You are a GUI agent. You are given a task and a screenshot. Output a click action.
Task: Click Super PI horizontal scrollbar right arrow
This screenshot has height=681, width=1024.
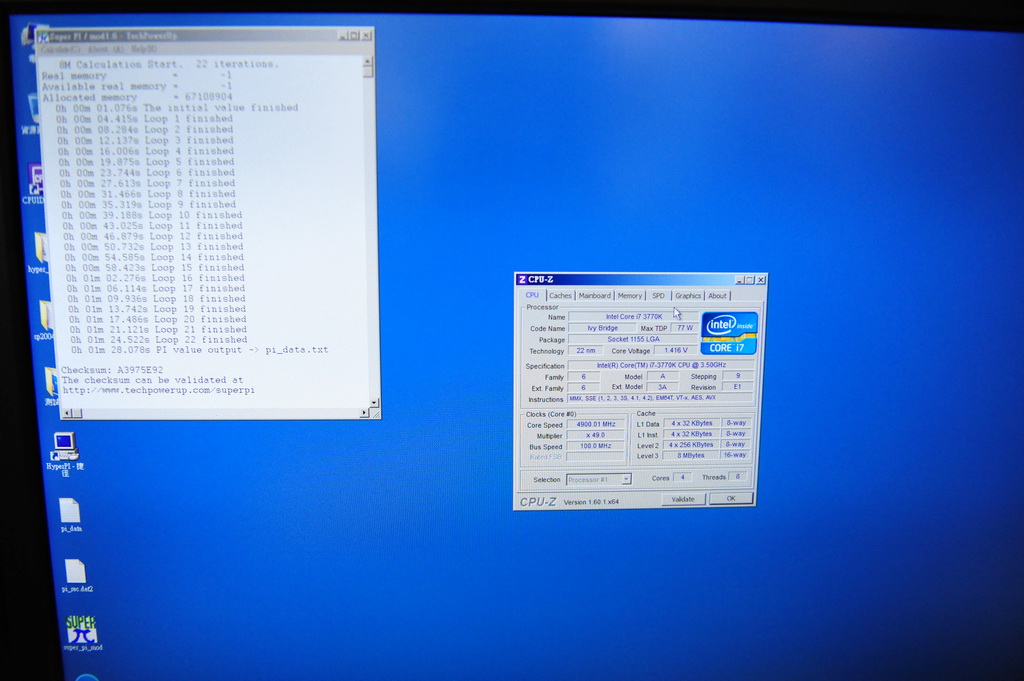pyautogui.click(x=364, y=413)
